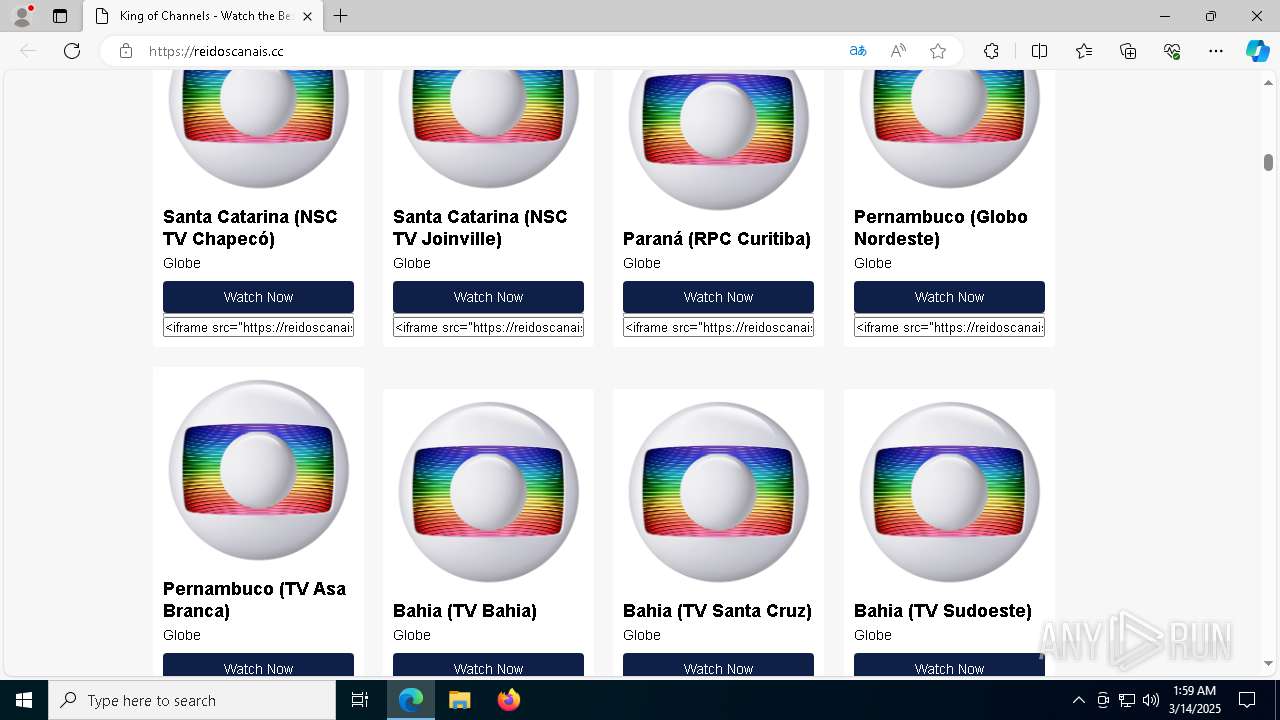This screenshot has width=1280, height=720.
Task: Click title Bahia (TV Sudoeste)
Action: (942, 611)
